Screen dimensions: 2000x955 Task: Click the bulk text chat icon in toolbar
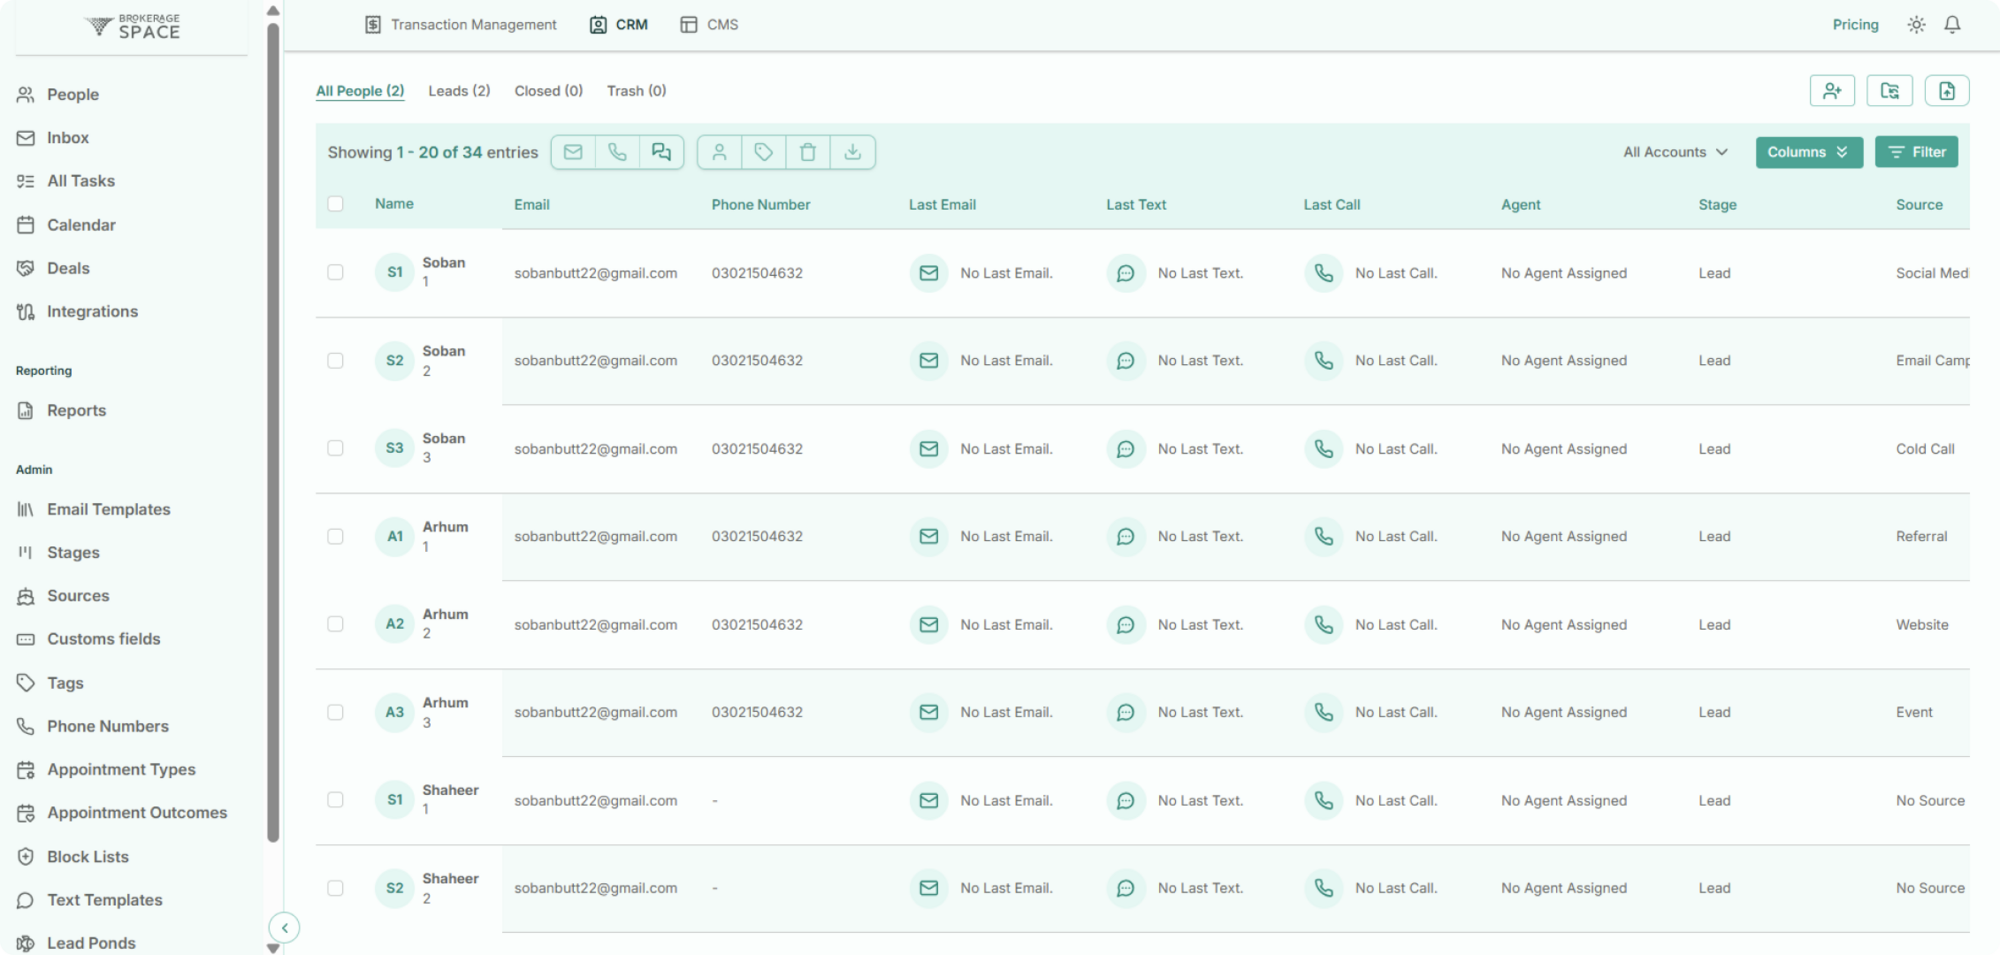coord(661,152)
